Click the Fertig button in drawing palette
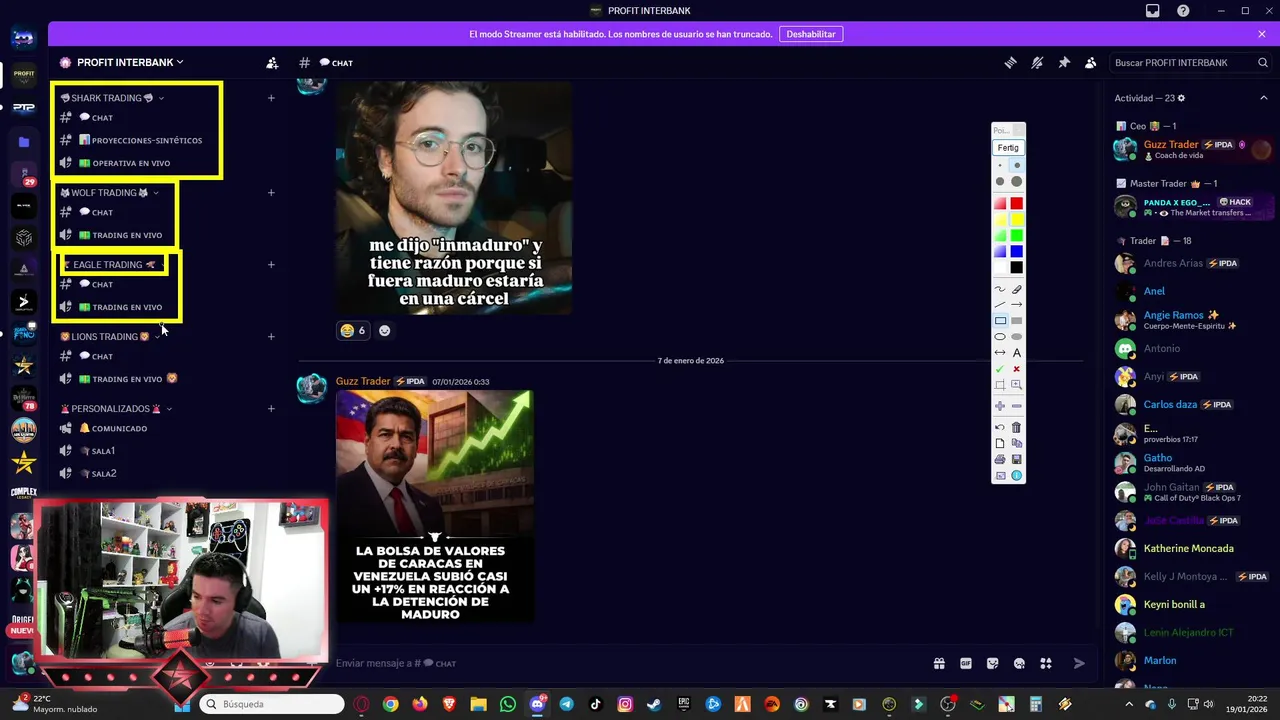Screen dimensions: 1280x720 1008,147
